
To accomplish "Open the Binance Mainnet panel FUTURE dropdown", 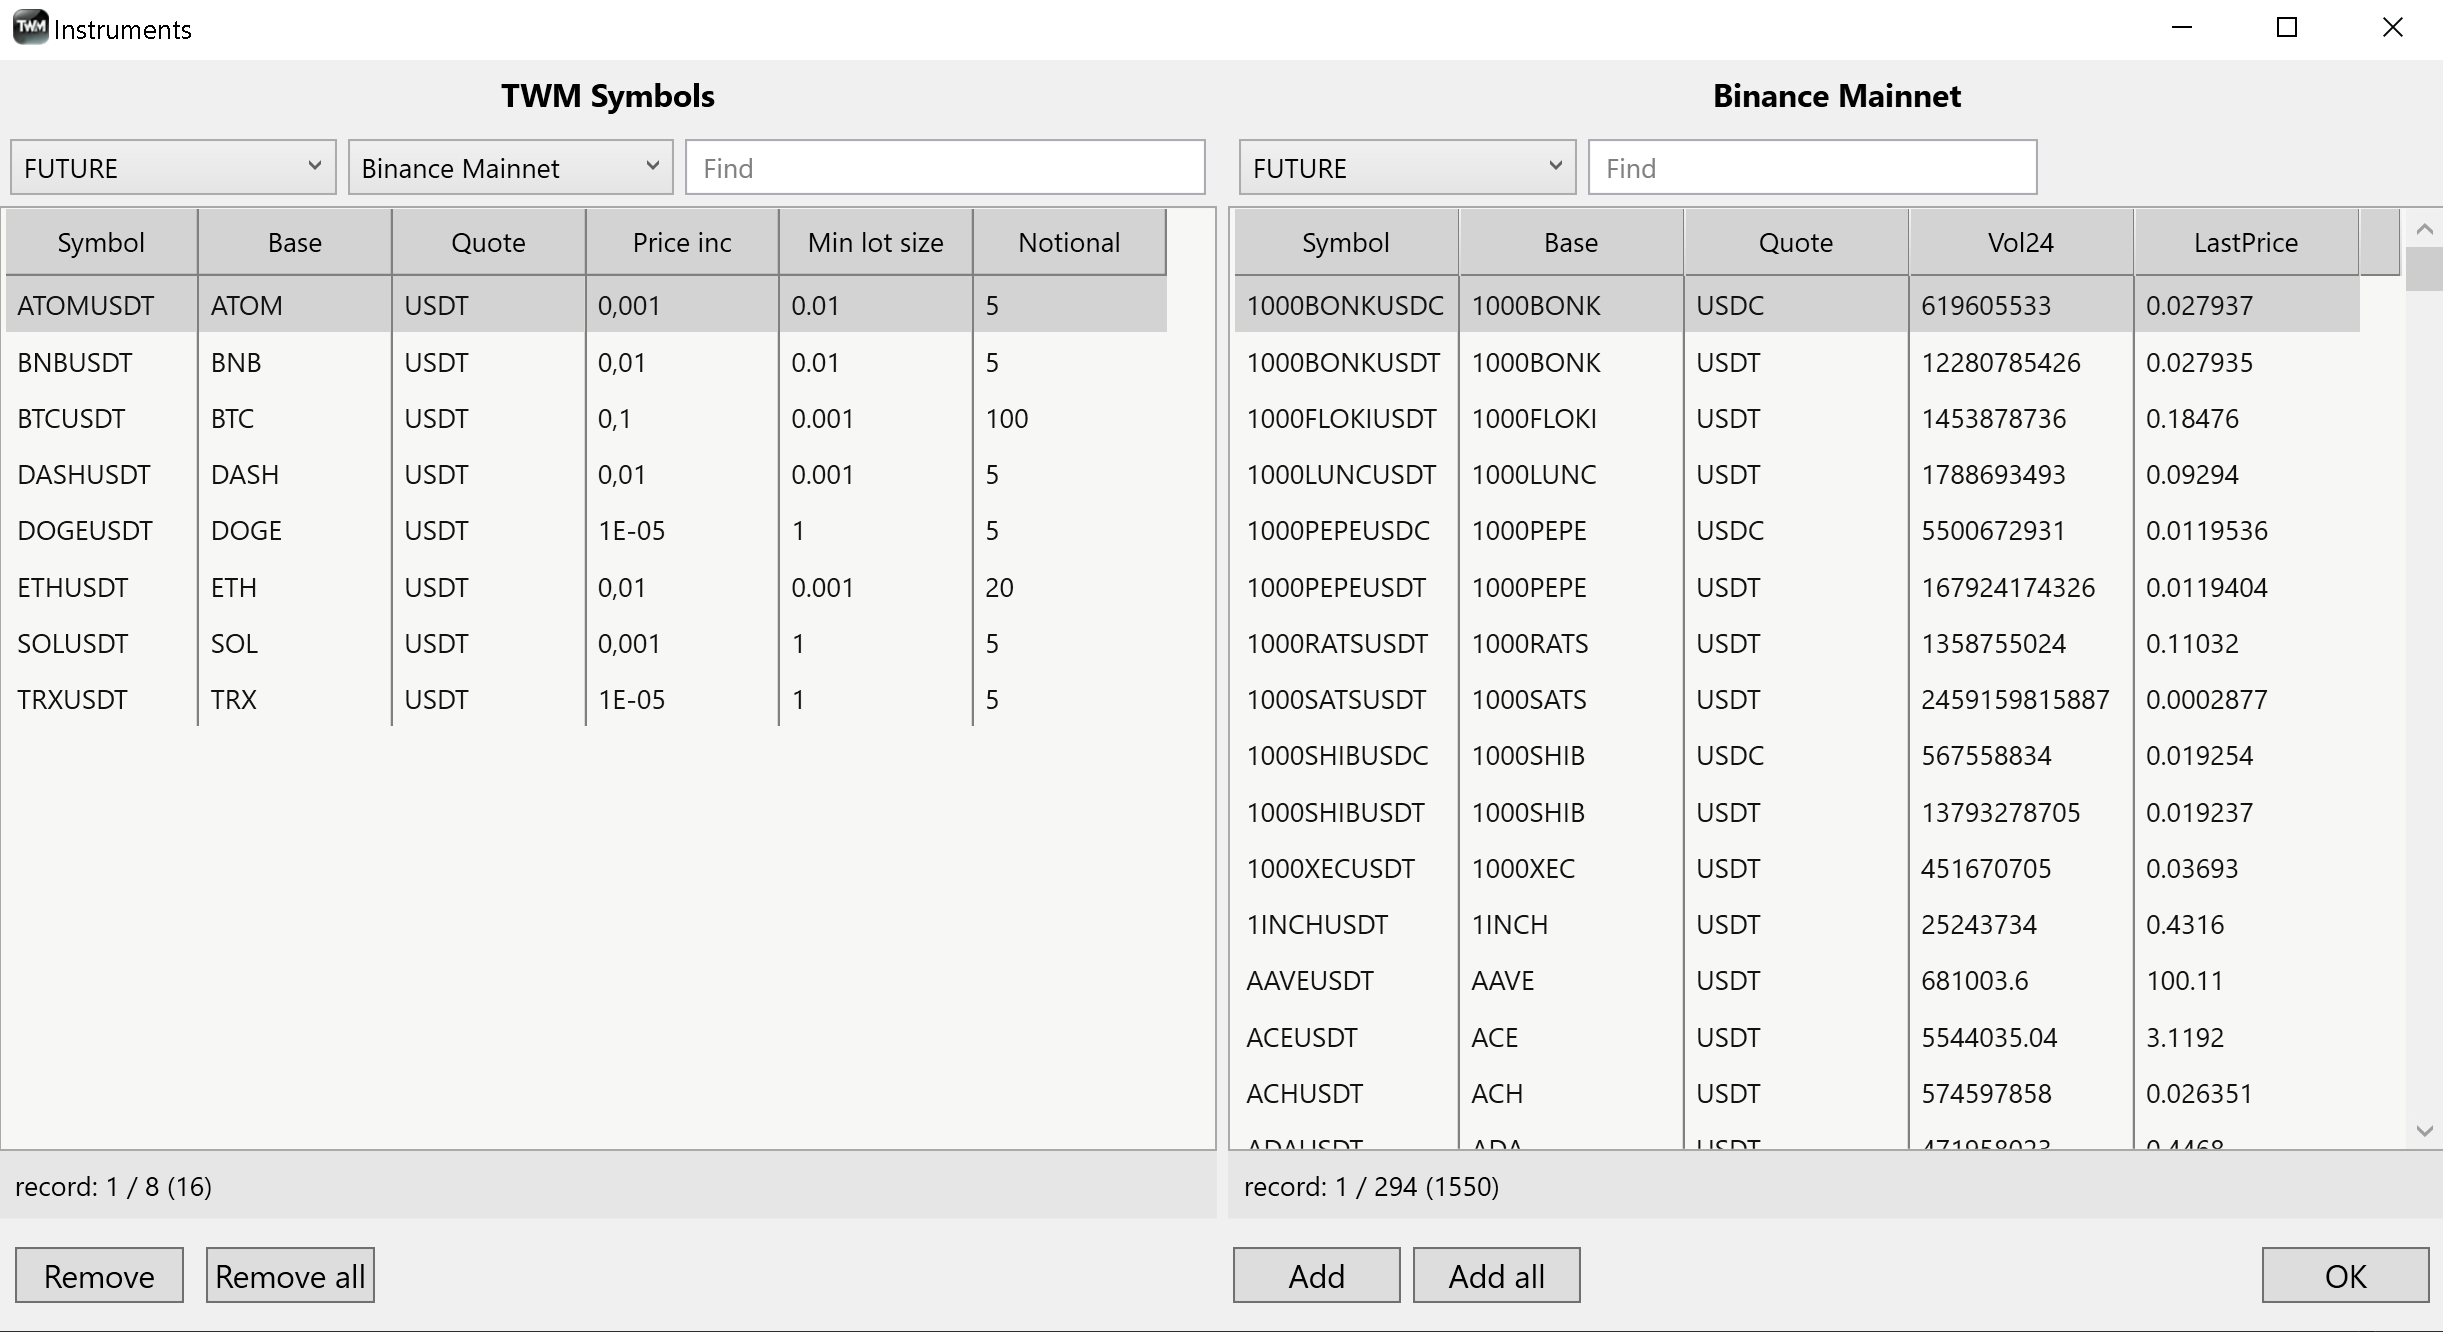I will pyautogui.click(x=1407, y=167).
